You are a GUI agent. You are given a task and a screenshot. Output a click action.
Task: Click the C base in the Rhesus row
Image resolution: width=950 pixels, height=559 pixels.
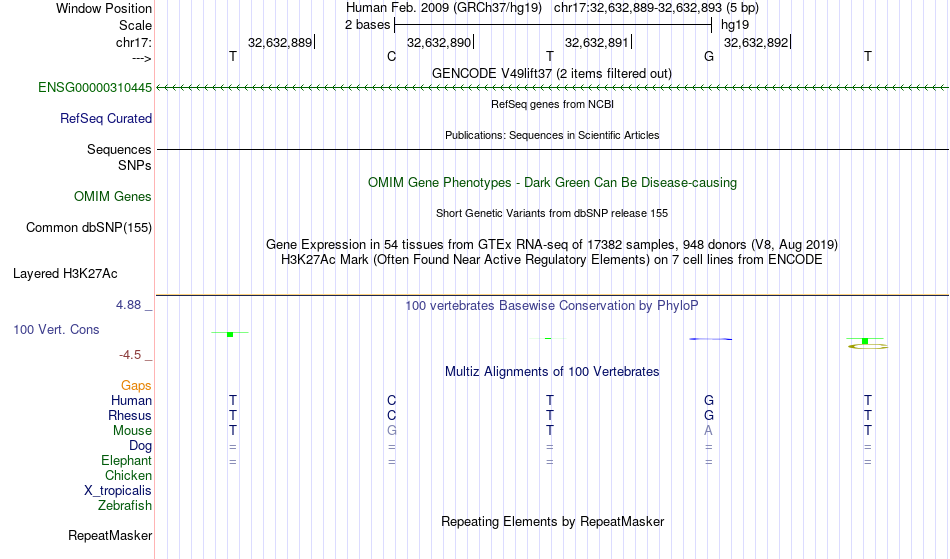click(x=391, y=415)
